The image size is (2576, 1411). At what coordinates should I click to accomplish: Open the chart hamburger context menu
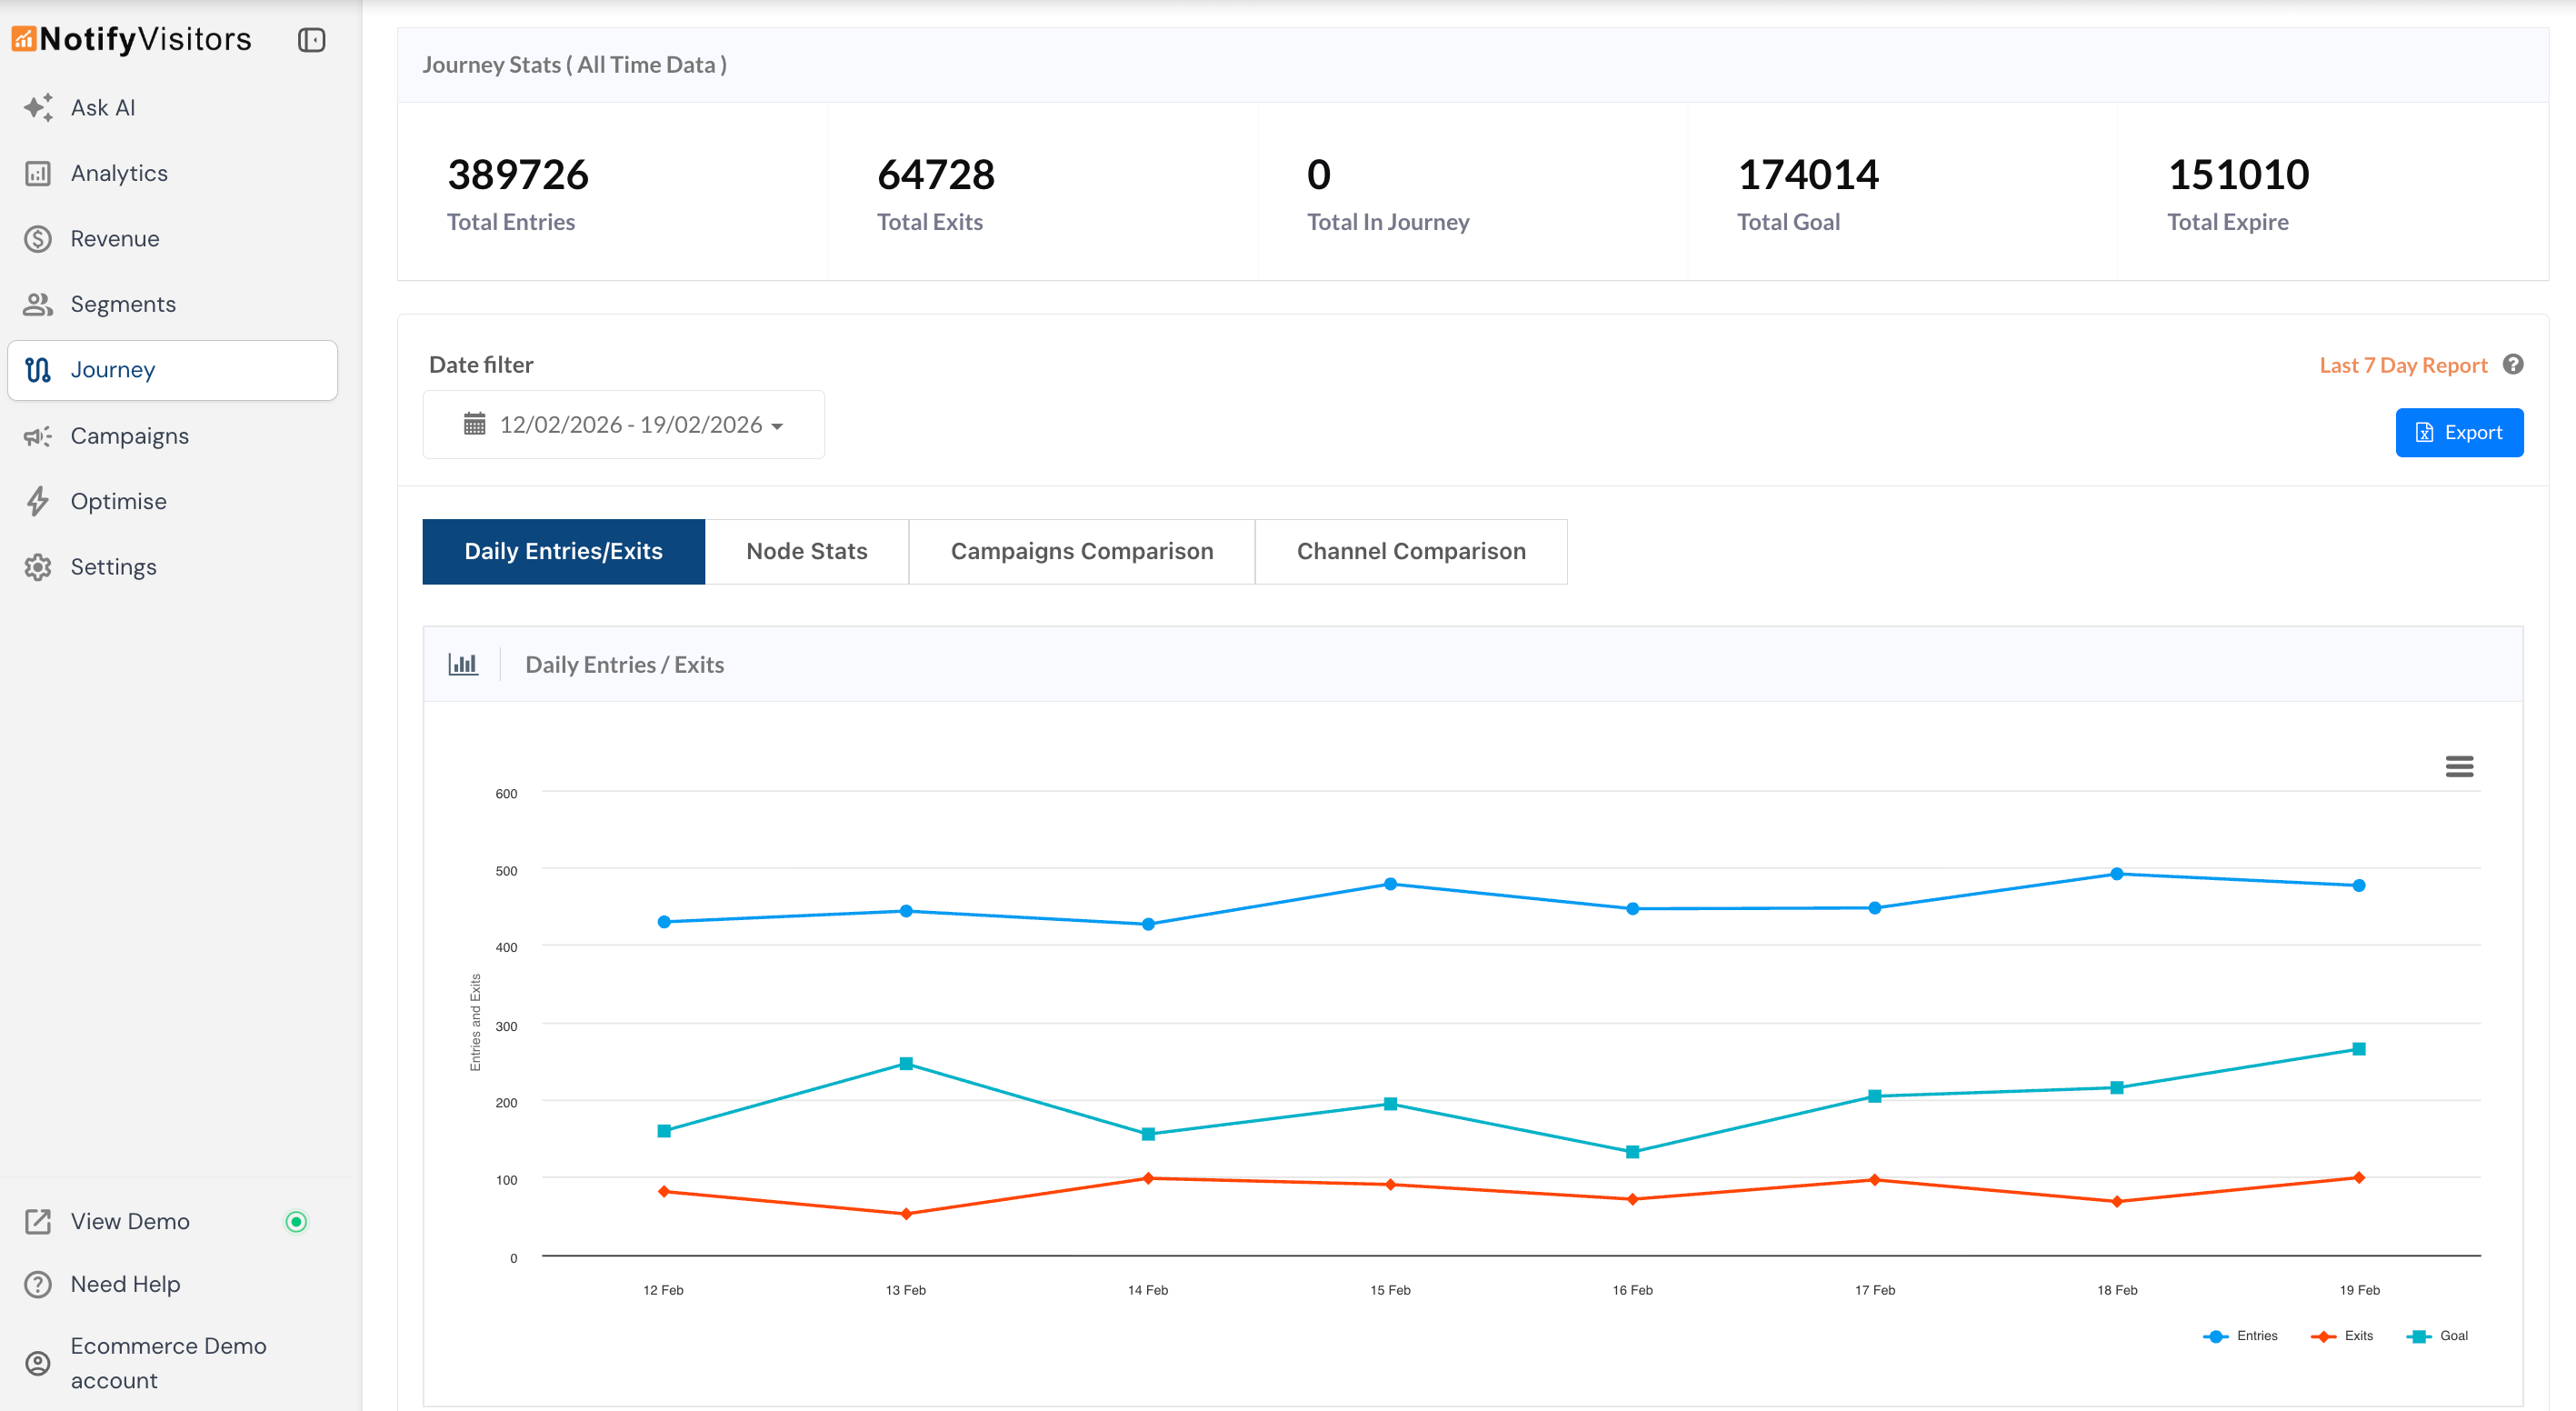(2459, 766)
